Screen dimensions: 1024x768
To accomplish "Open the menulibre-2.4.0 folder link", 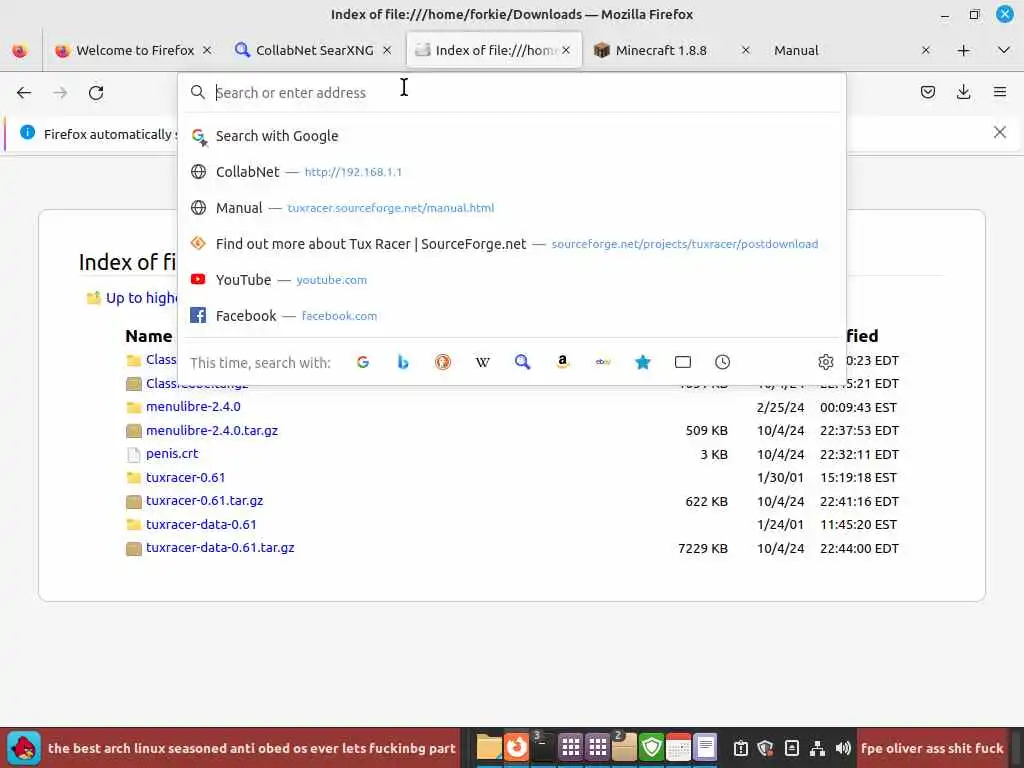I will coord(193,406).
